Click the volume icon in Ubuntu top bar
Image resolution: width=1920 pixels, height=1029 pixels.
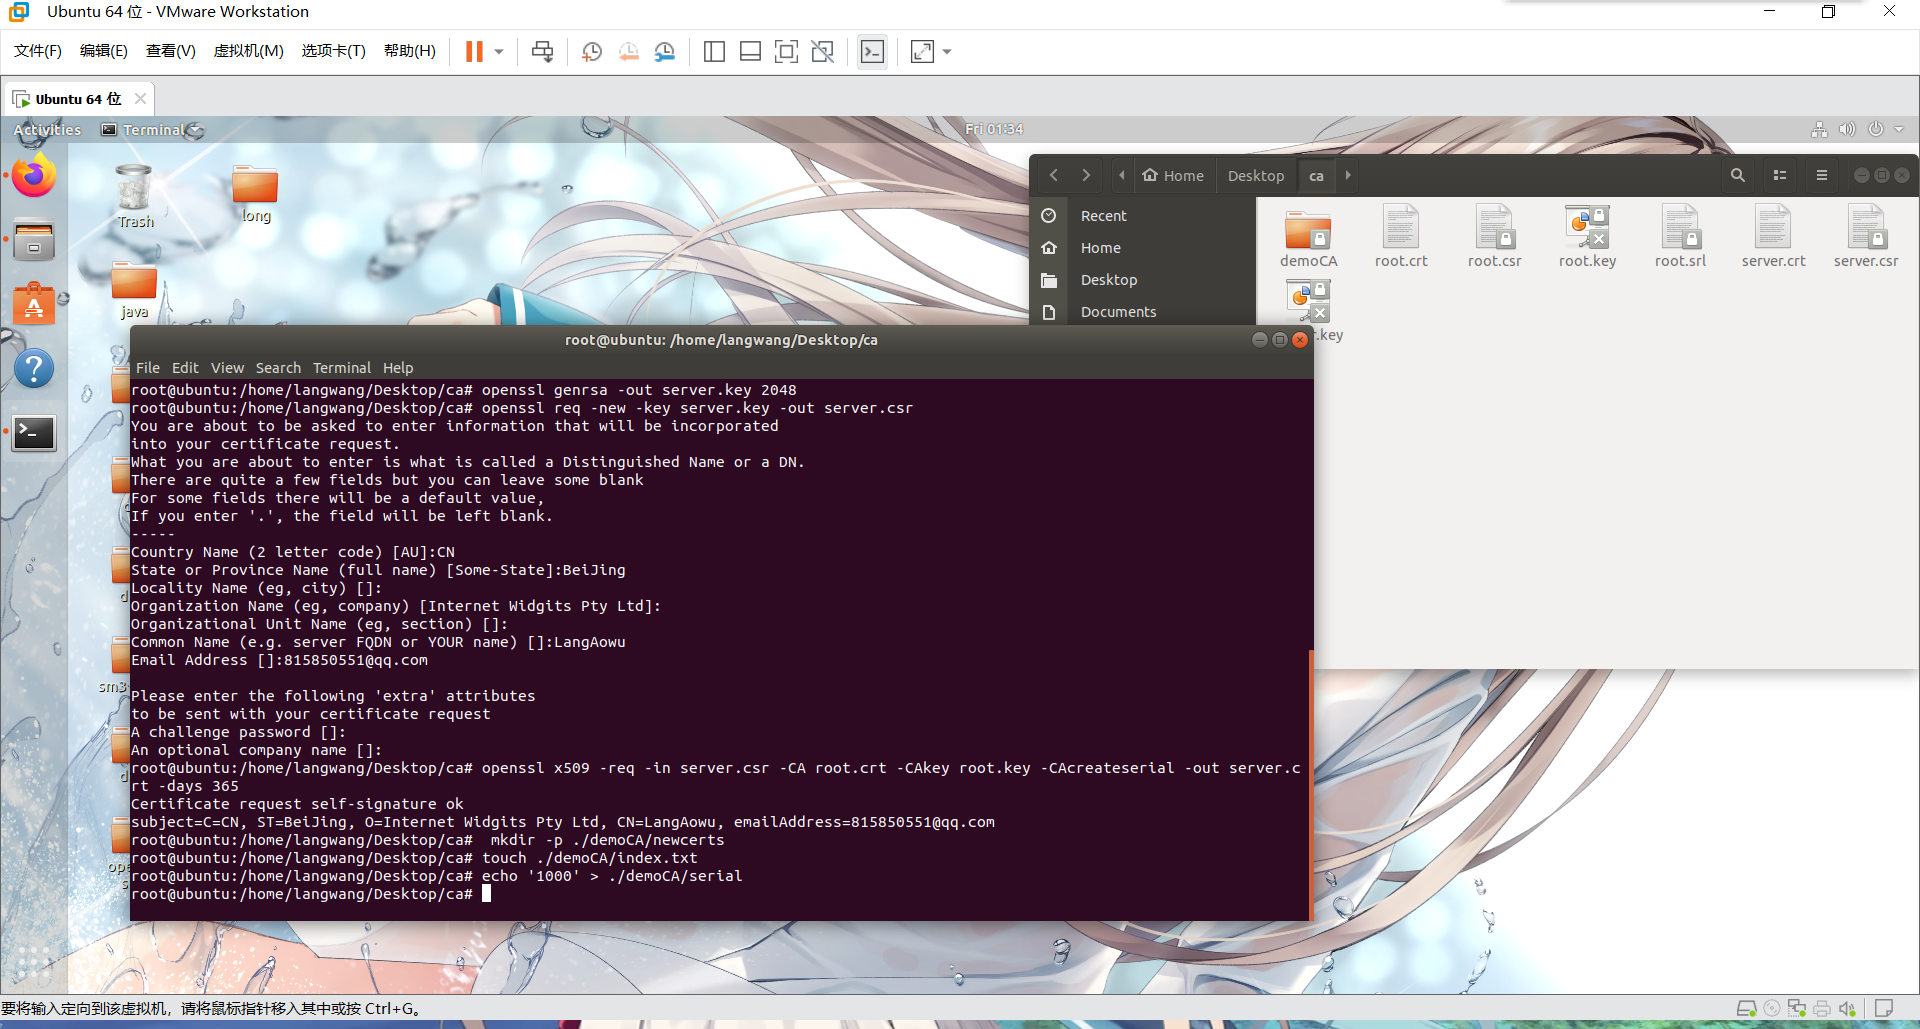click(x=1847, y=129)
